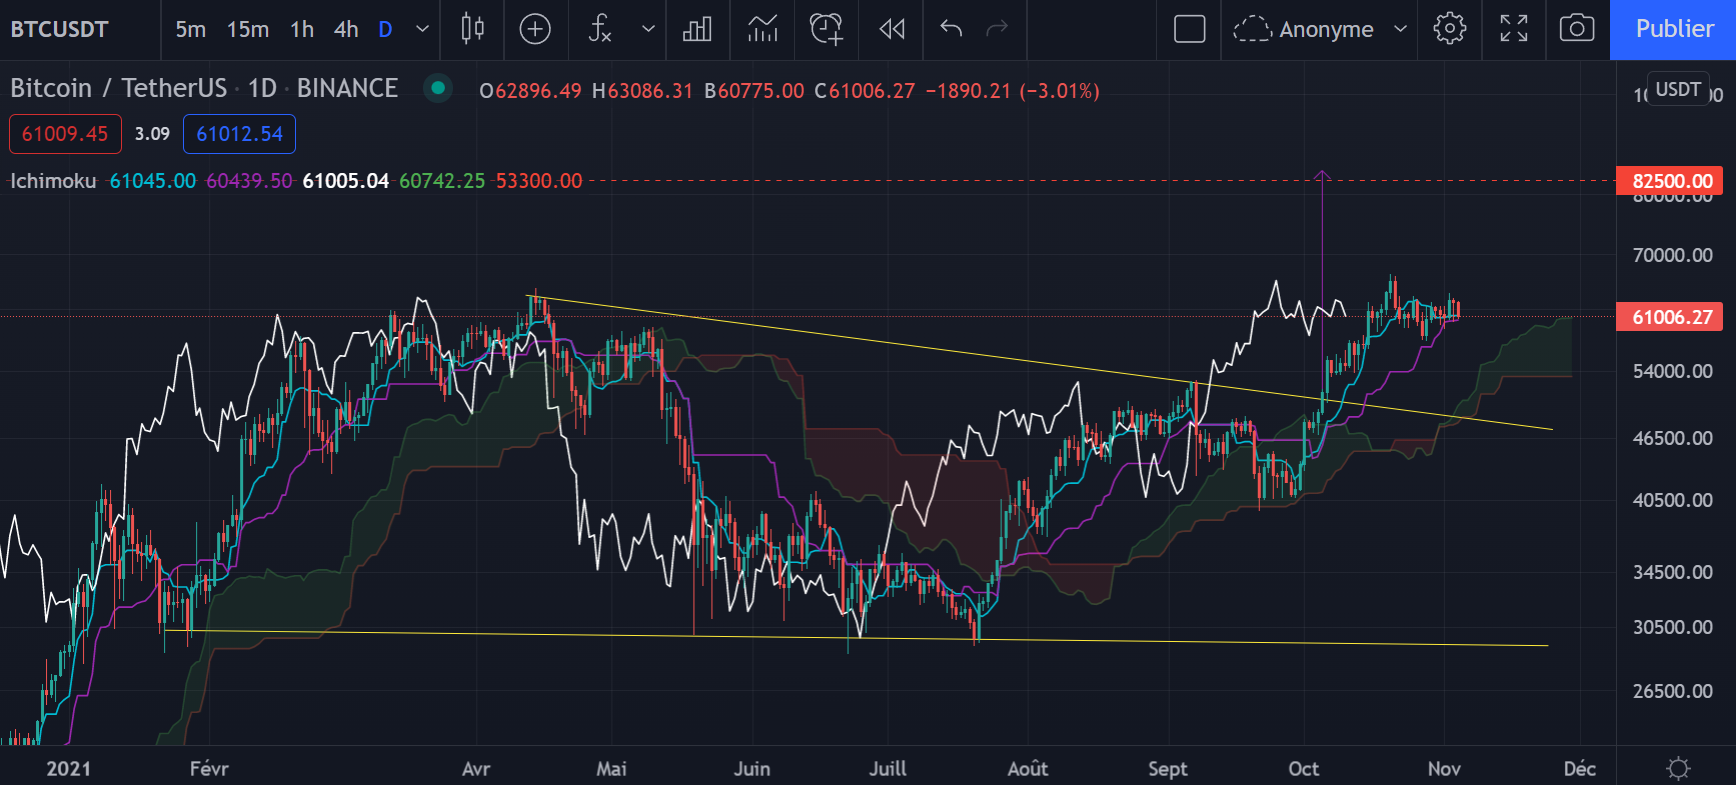Toggle the green market status indicator

(x=437, y=88)
